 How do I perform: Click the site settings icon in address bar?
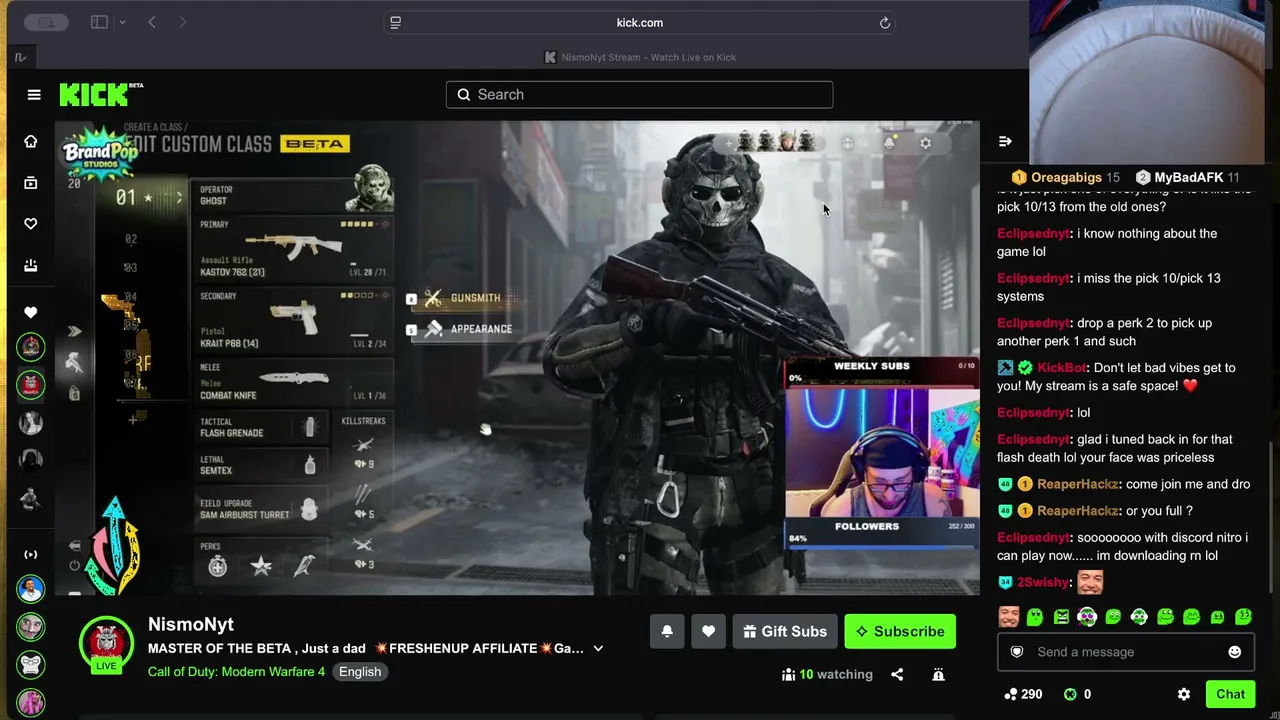click(x=396, y=22)
